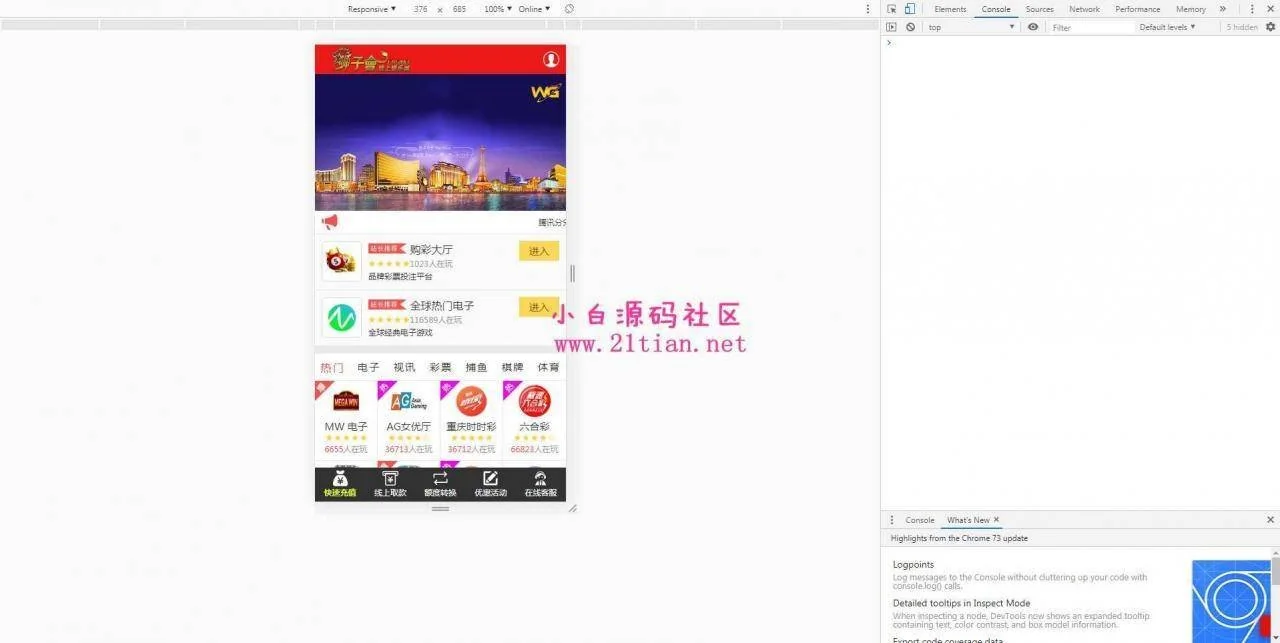Show the console sidebar panel
This screenshot has width=1280, height=643.
tap(892, 27)
